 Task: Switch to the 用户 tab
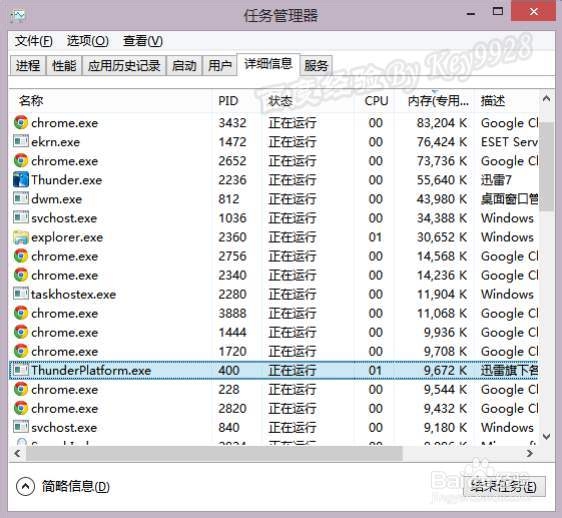pos(220,66)
